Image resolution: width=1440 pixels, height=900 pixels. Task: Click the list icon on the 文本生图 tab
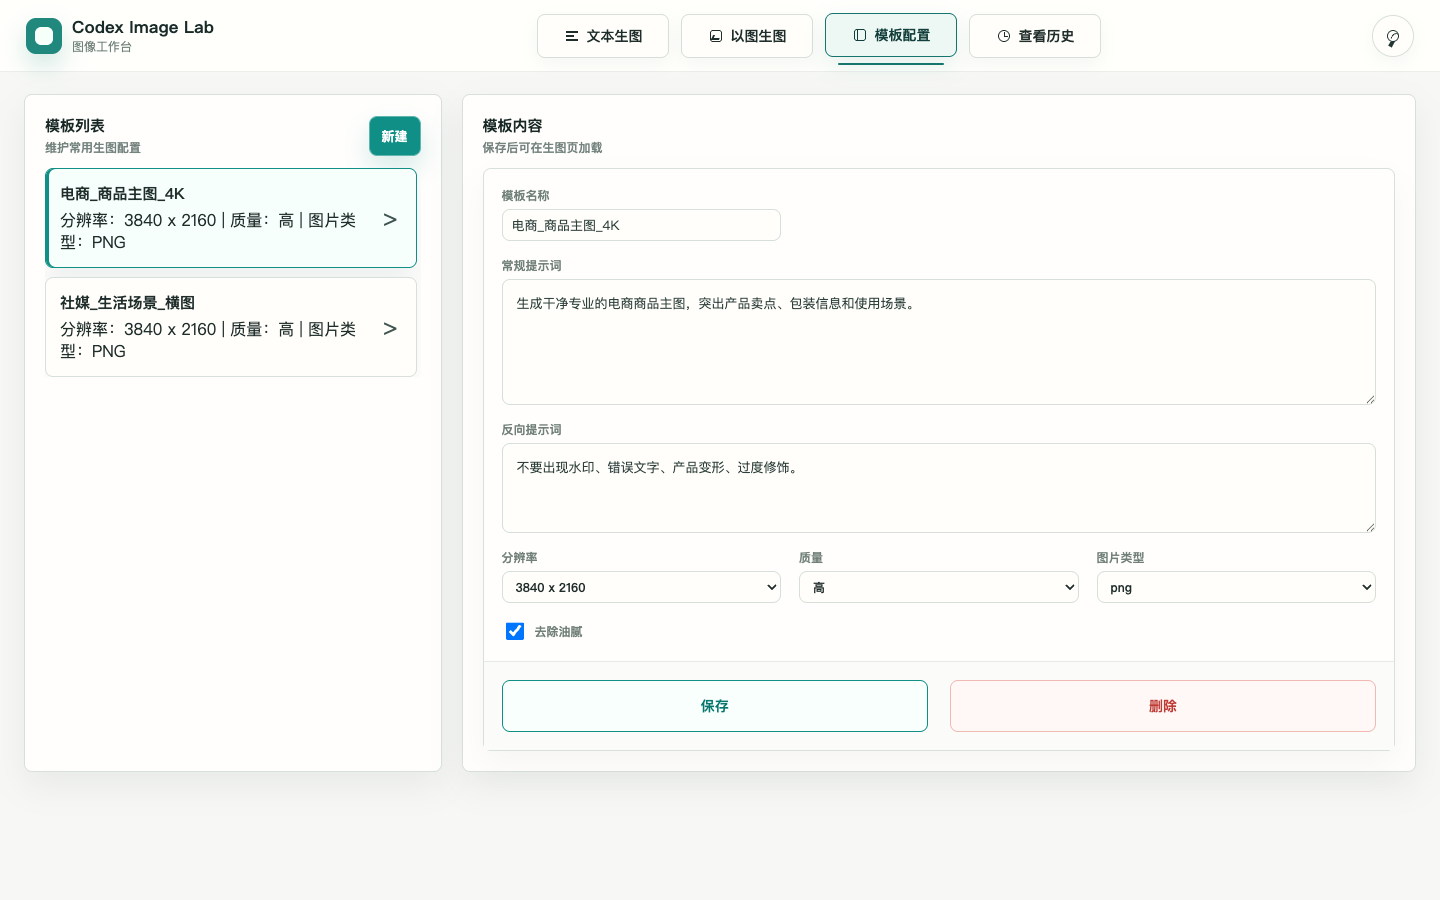(x=572, y=36)
